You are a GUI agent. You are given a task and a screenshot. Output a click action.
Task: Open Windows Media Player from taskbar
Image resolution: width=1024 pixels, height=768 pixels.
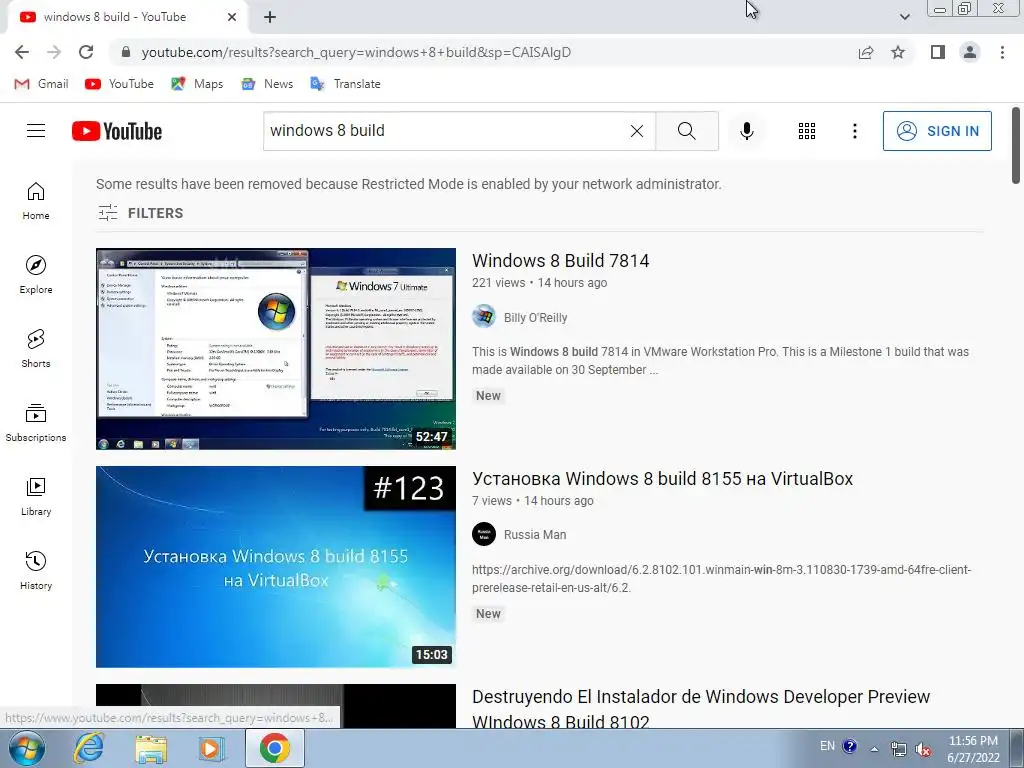click(211, 748)
